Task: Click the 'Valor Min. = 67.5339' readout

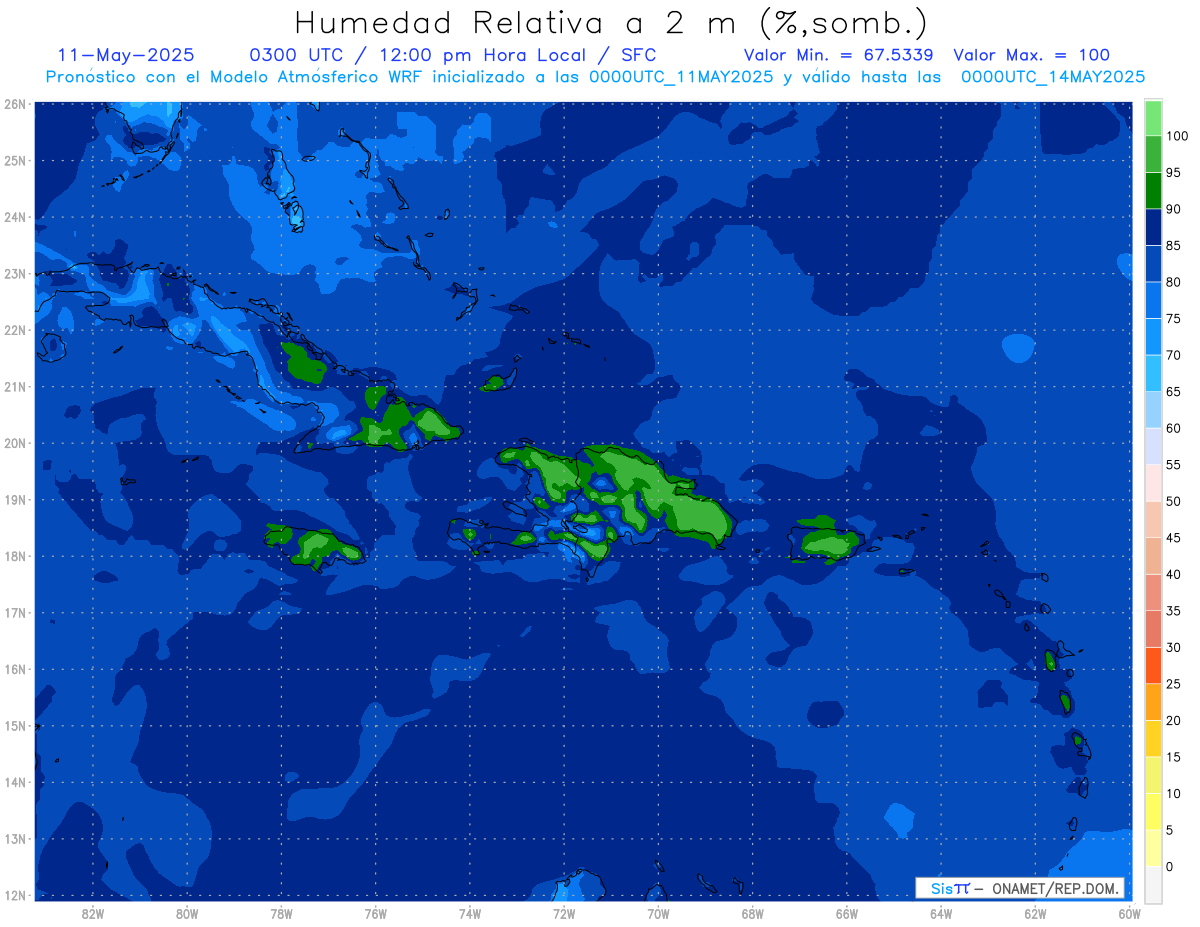Action: [839, 55]
